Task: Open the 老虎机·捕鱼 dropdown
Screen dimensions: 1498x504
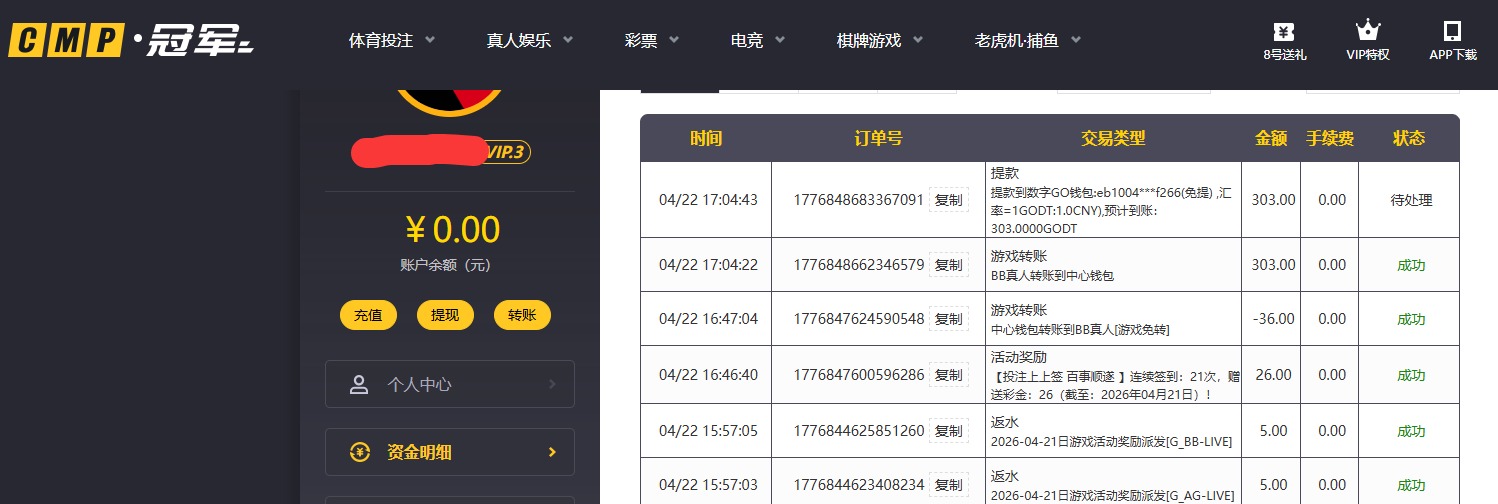Action: (x=1028, y=41)
